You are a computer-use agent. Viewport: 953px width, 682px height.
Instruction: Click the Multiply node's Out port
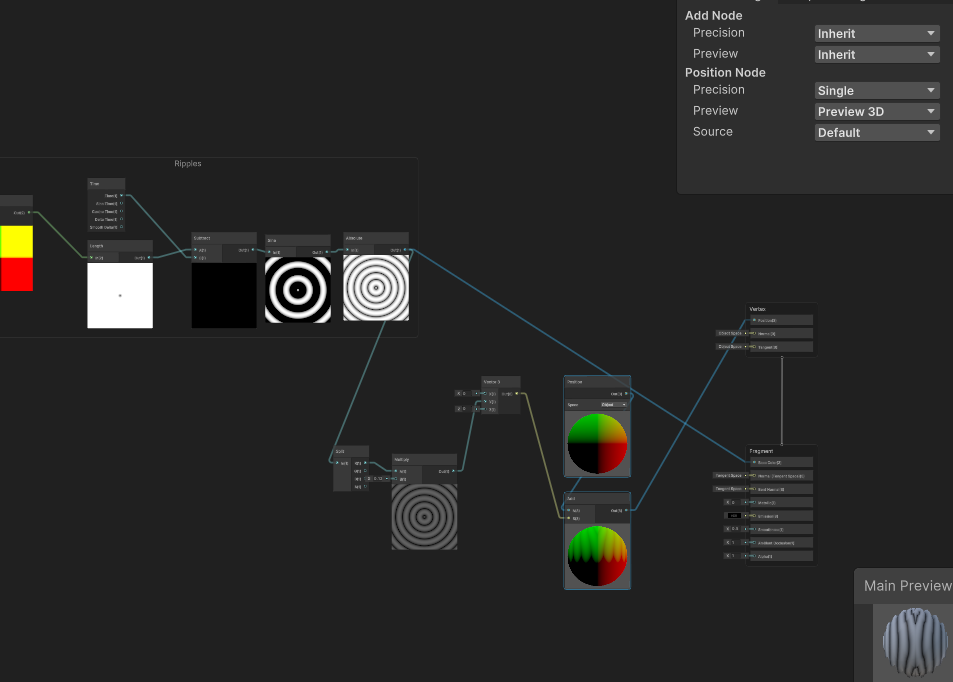click(x=453, y=471)
